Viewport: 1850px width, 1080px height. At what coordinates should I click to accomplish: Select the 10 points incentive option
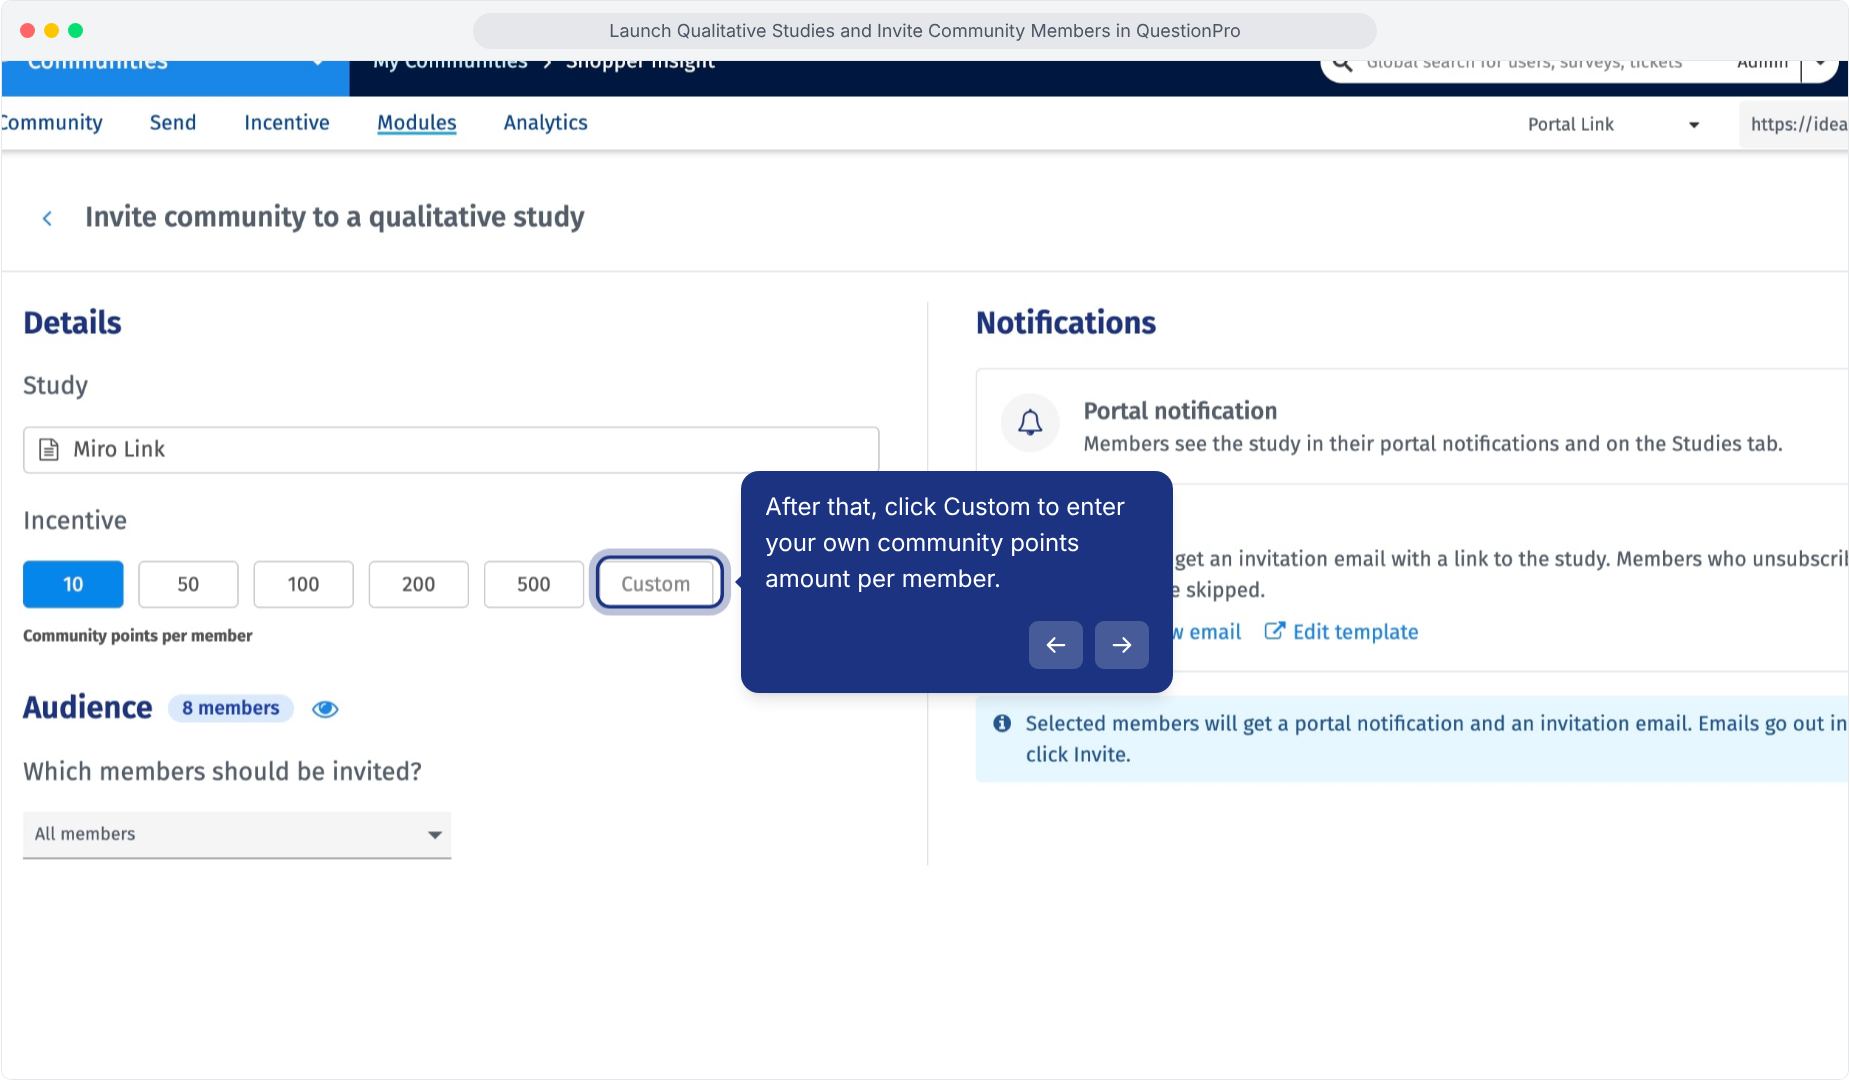coord(73,584)
